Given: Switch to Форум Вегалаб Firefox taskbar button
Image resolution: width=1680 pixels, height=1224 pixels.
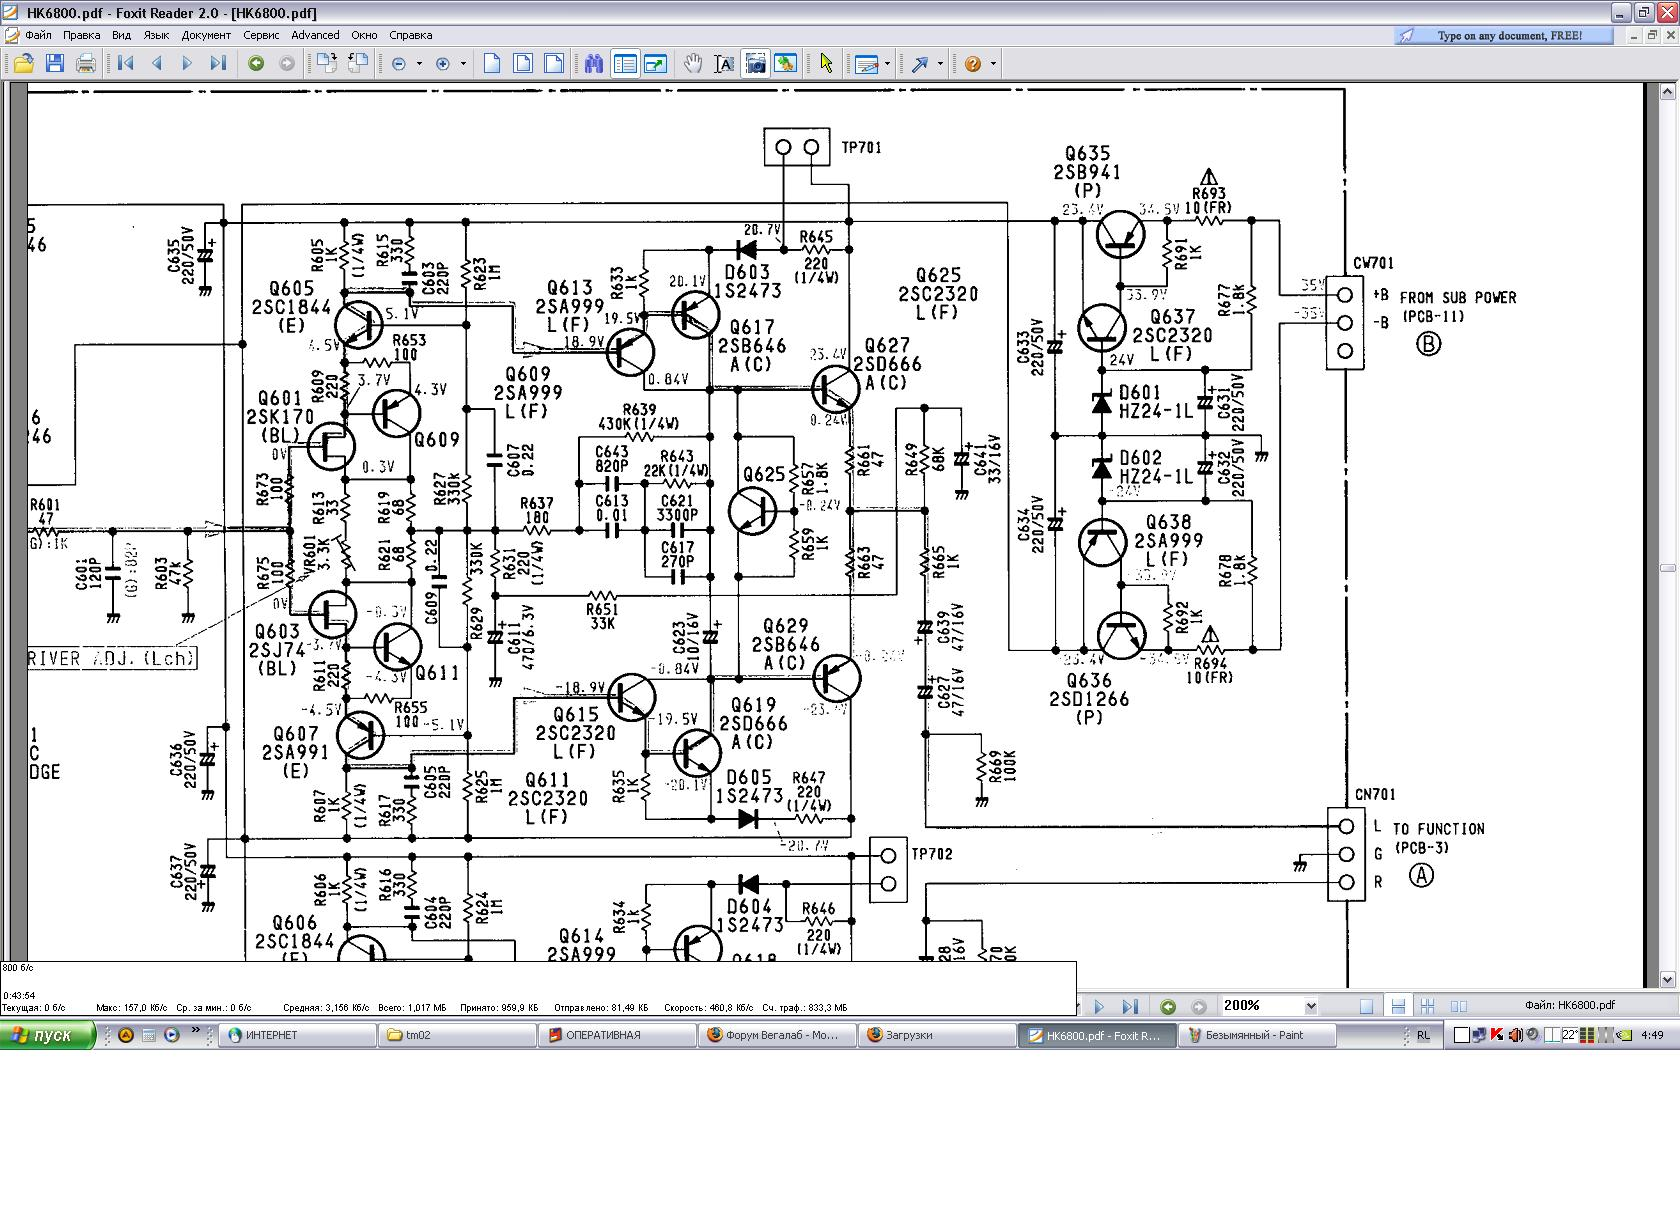Looking at the screenshot, I should pos(777,1035).
